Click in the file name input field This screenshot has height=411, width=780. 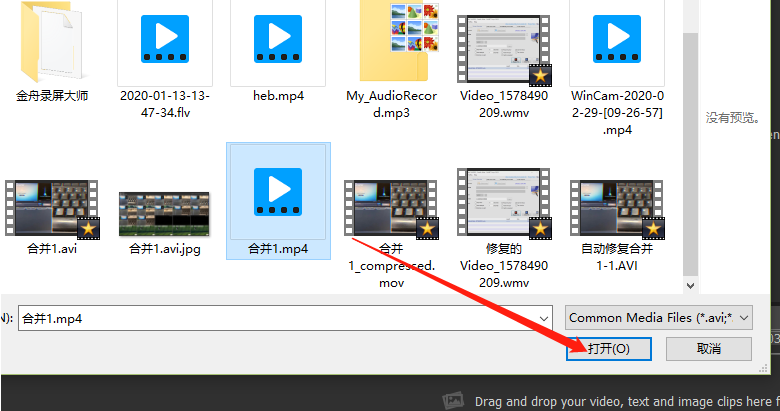(x=285, y=318)
